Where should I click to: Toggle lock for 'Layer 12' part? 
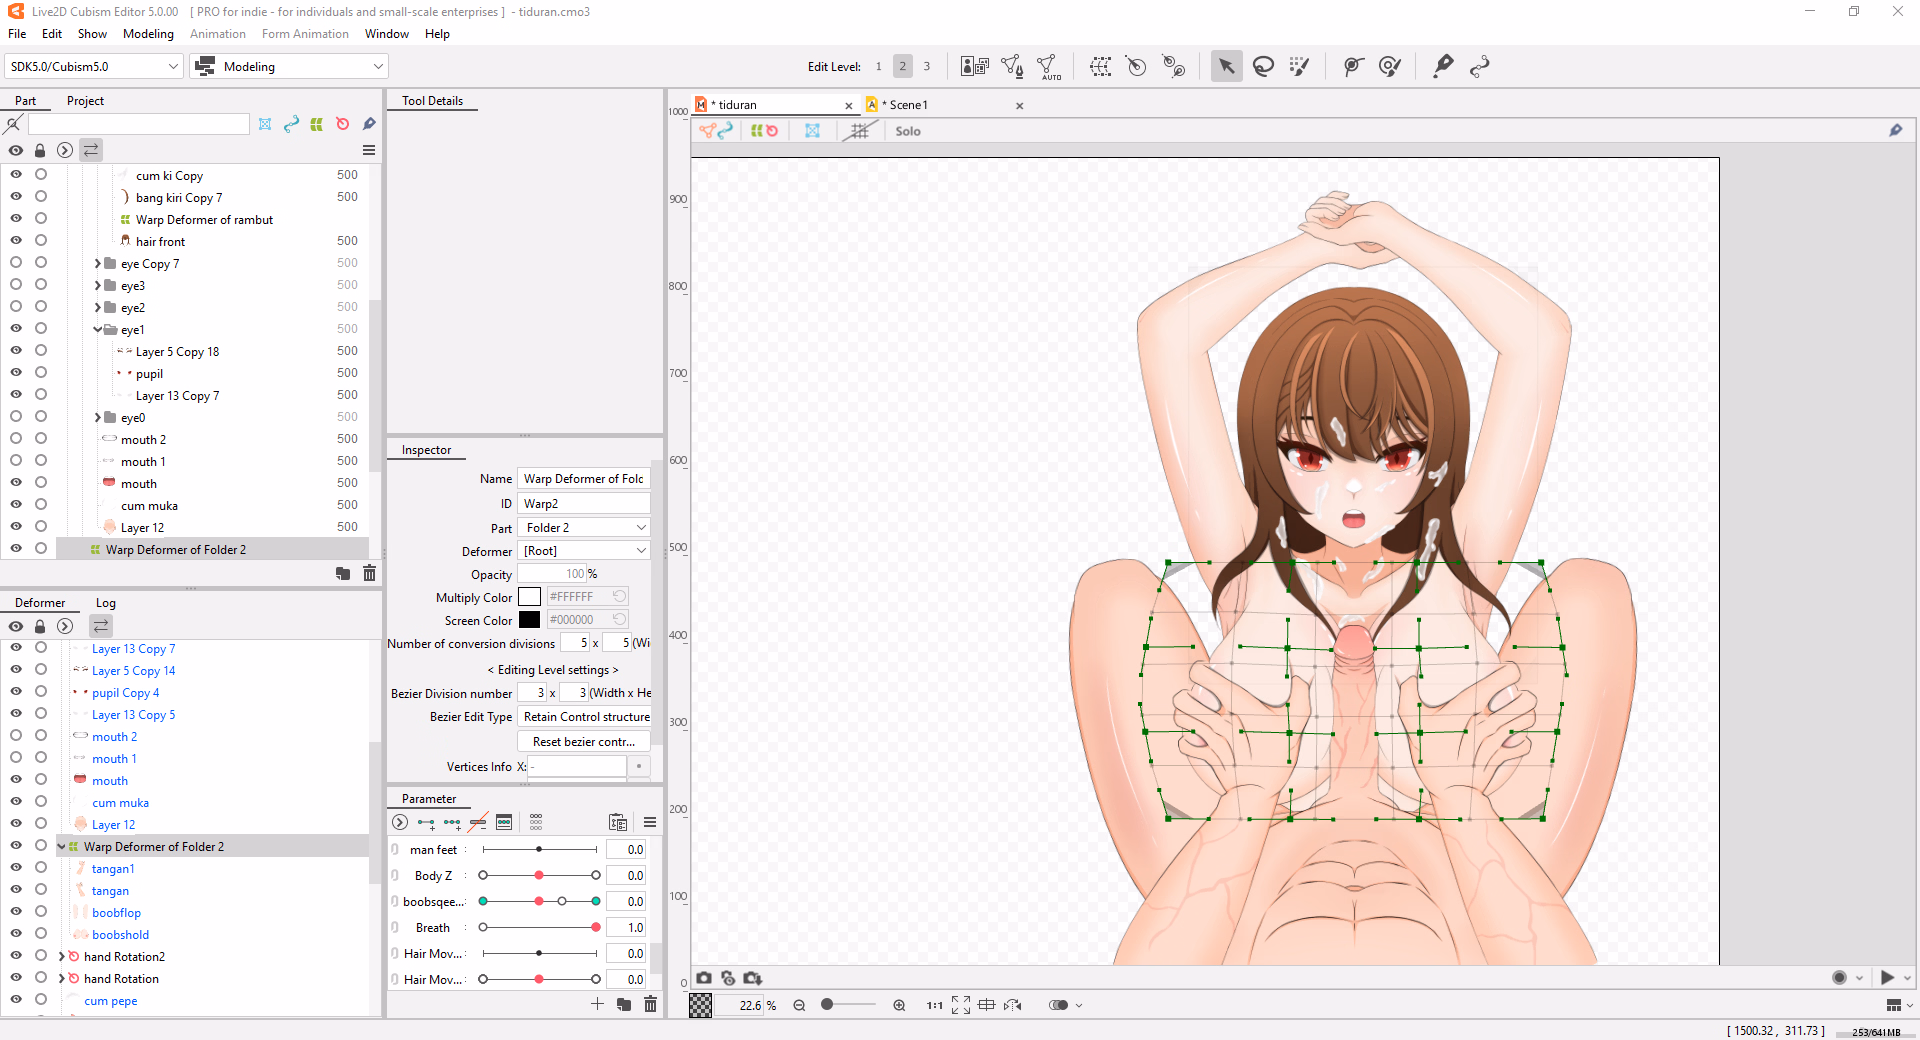(41, 526)
